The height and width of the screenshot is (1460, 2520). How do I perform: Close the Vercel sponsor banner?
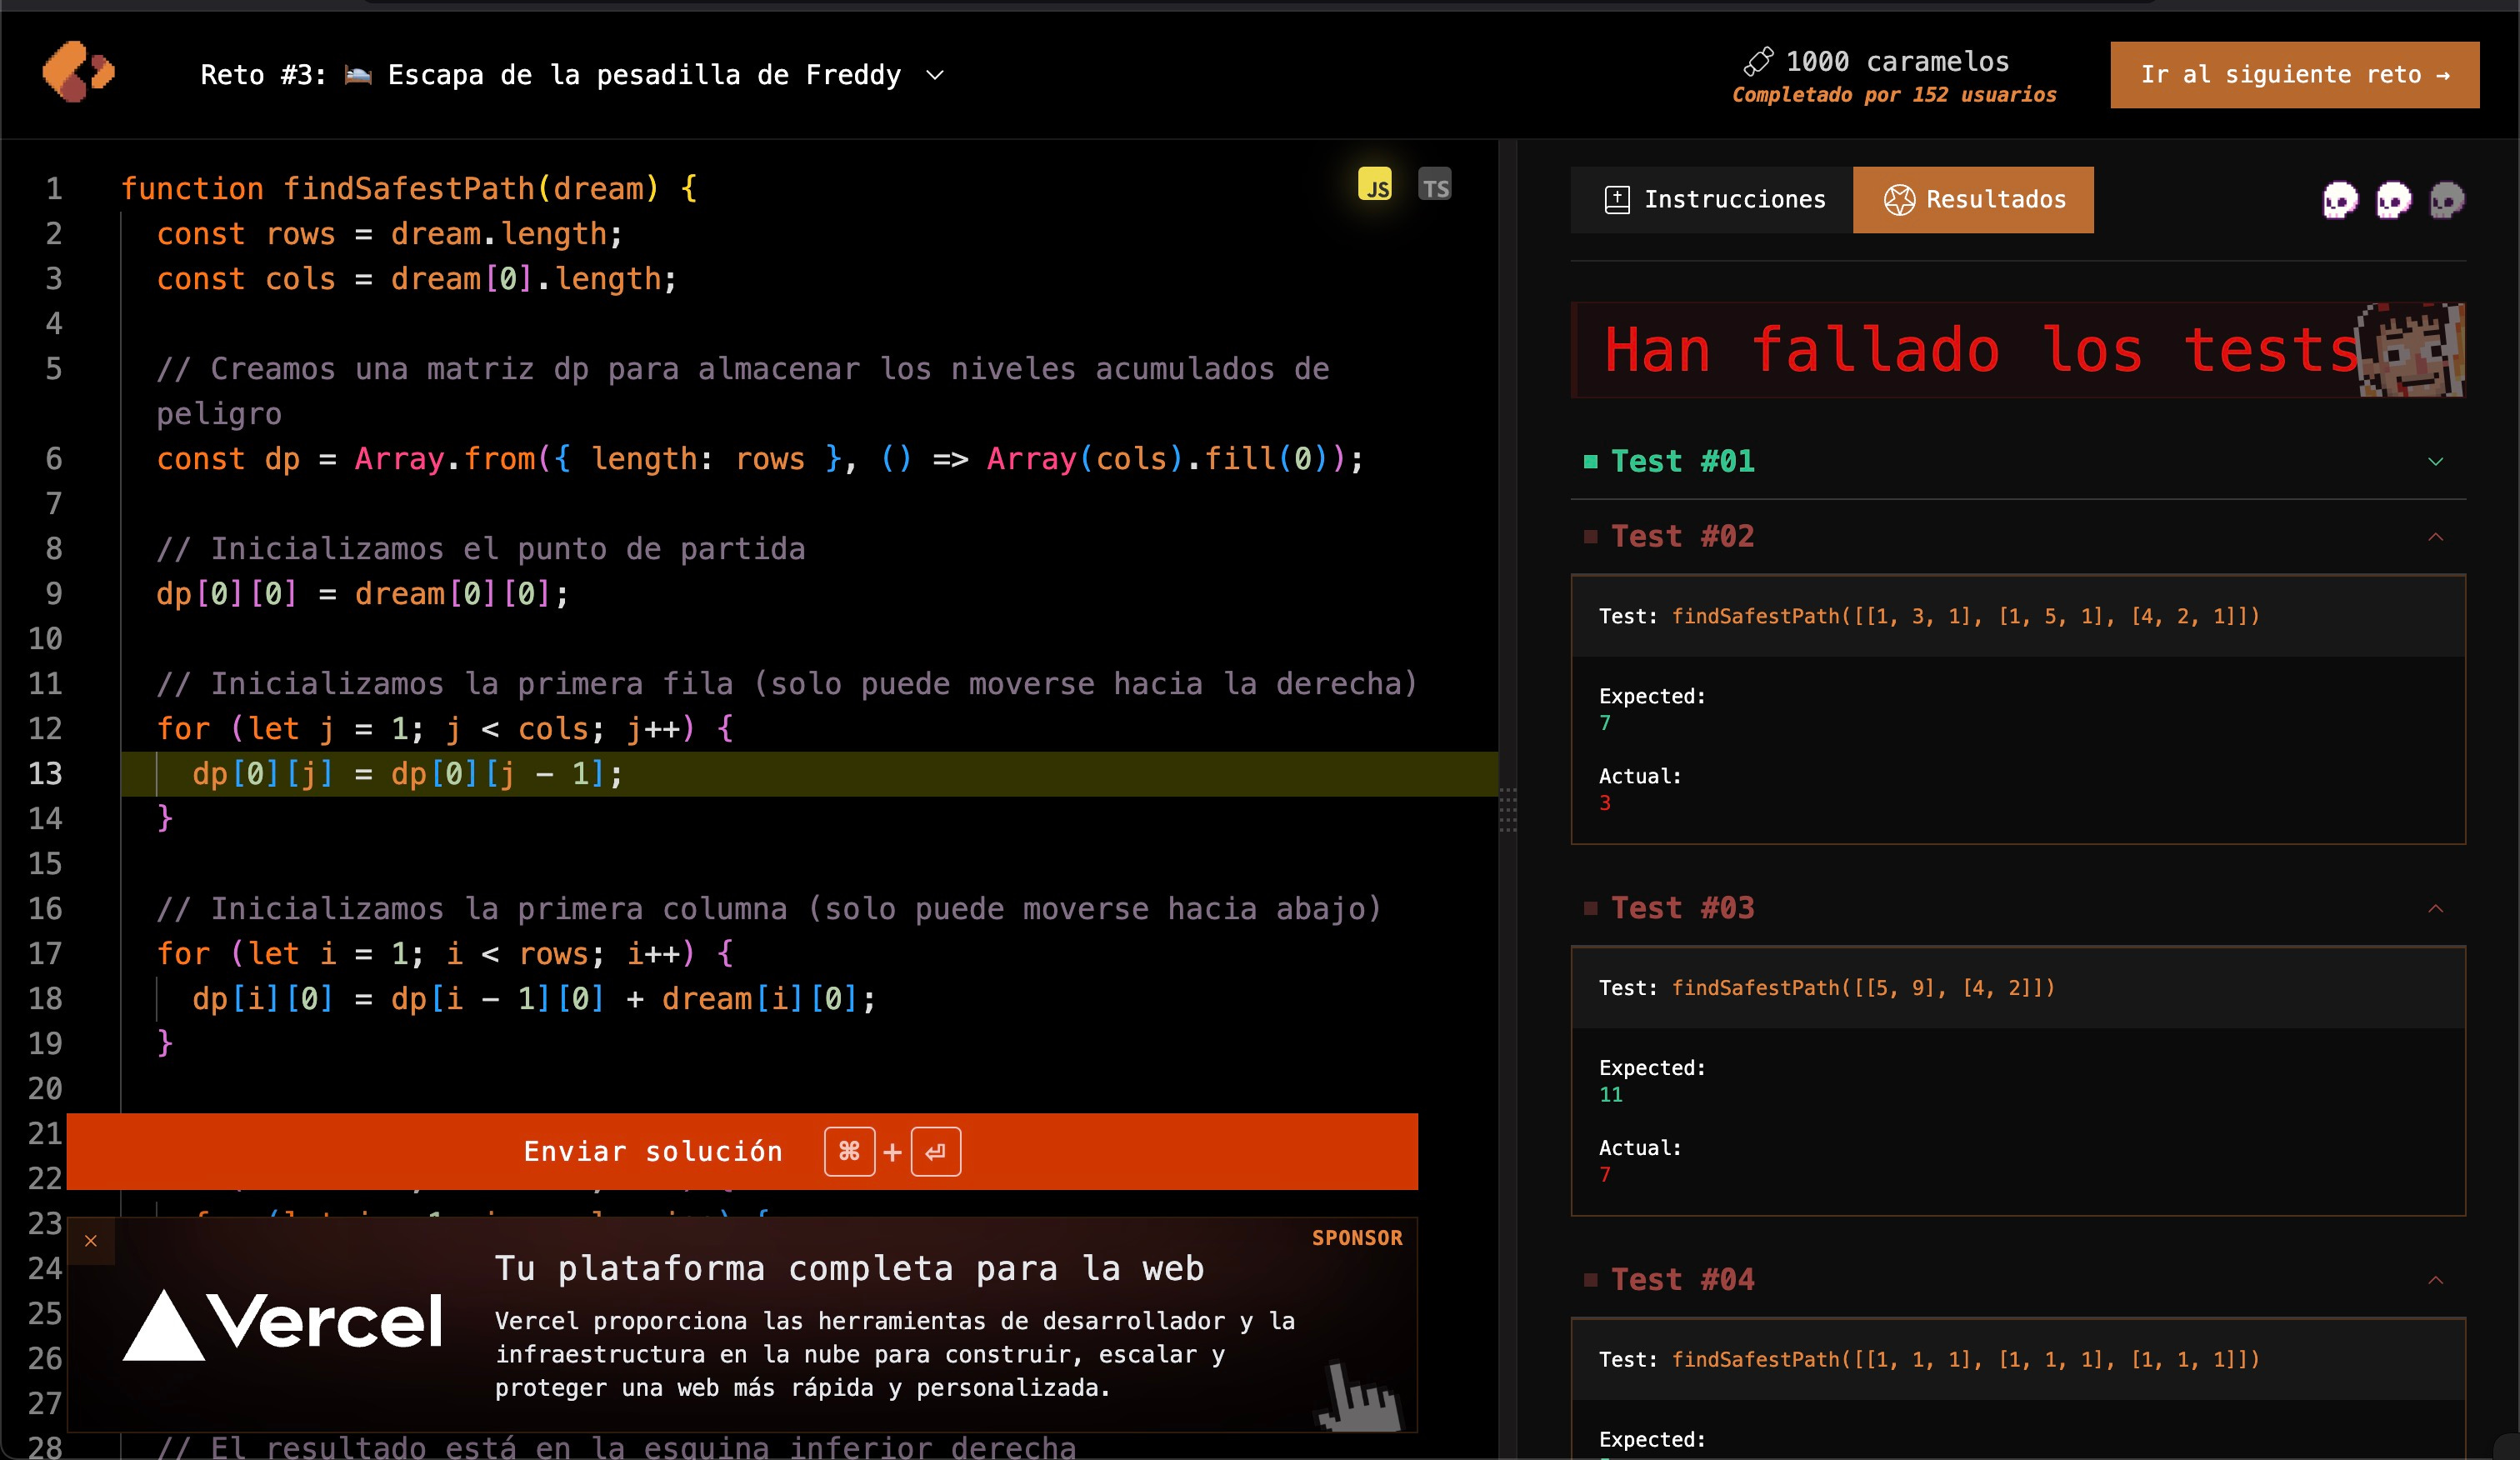click(x=91, y=1241)
